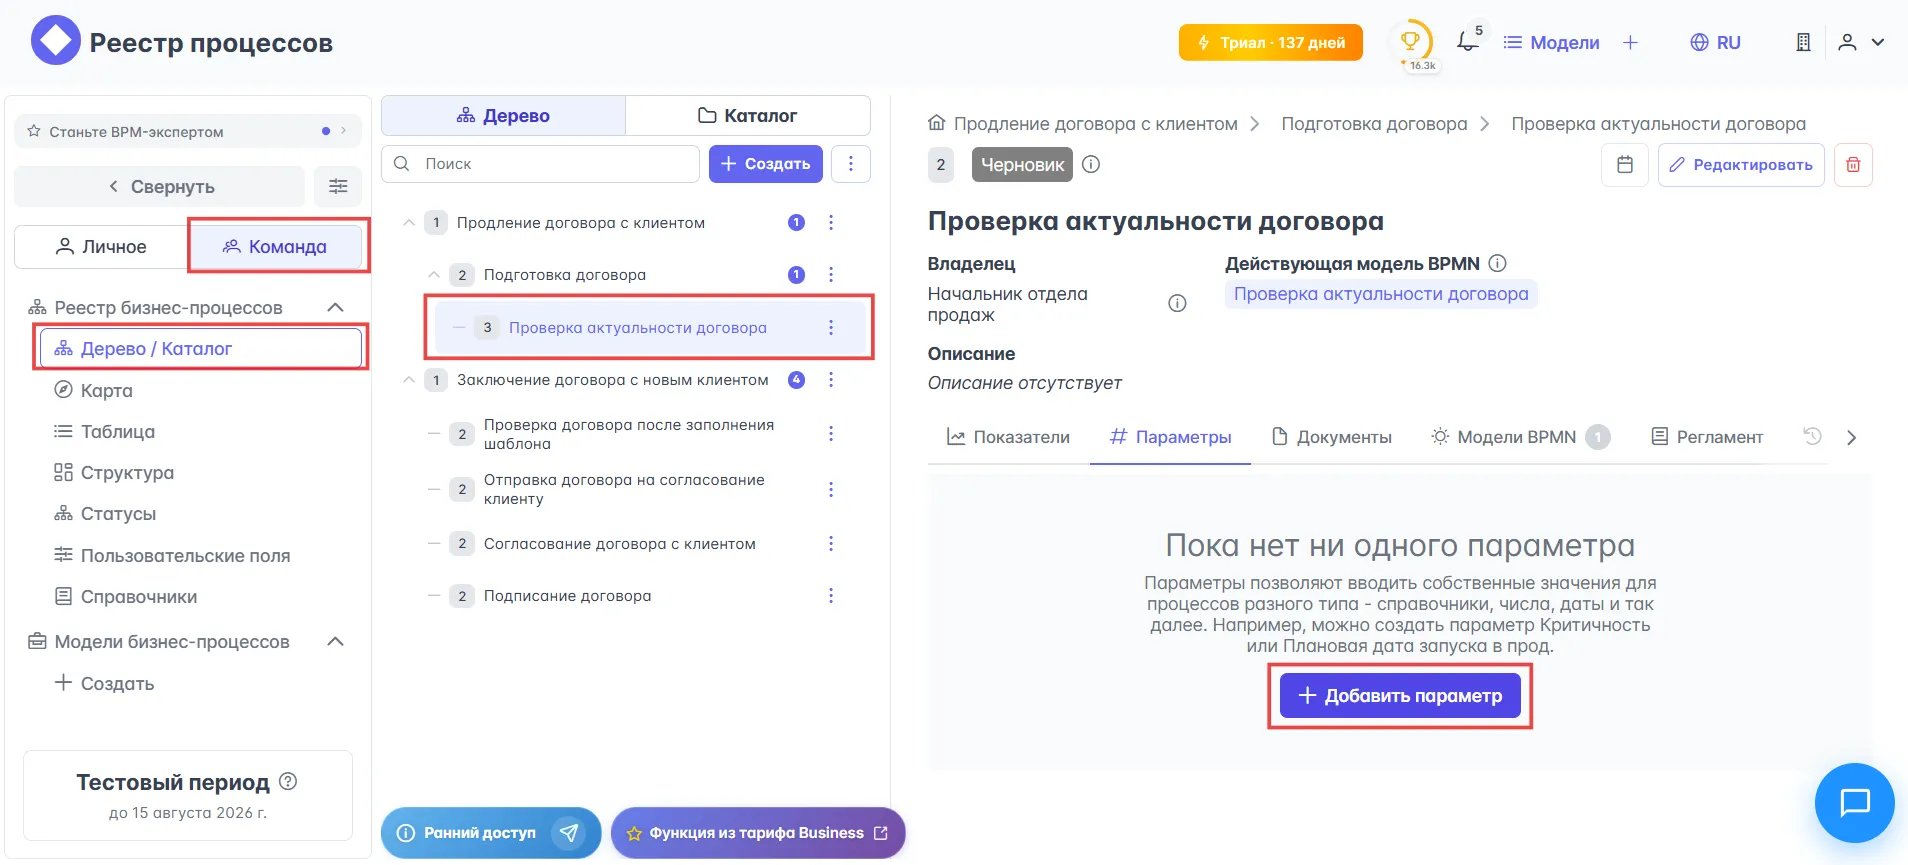This screenshot has height=865, width=1908.
Task: Select Карта in sidebar menu
Action: [106, 390]
